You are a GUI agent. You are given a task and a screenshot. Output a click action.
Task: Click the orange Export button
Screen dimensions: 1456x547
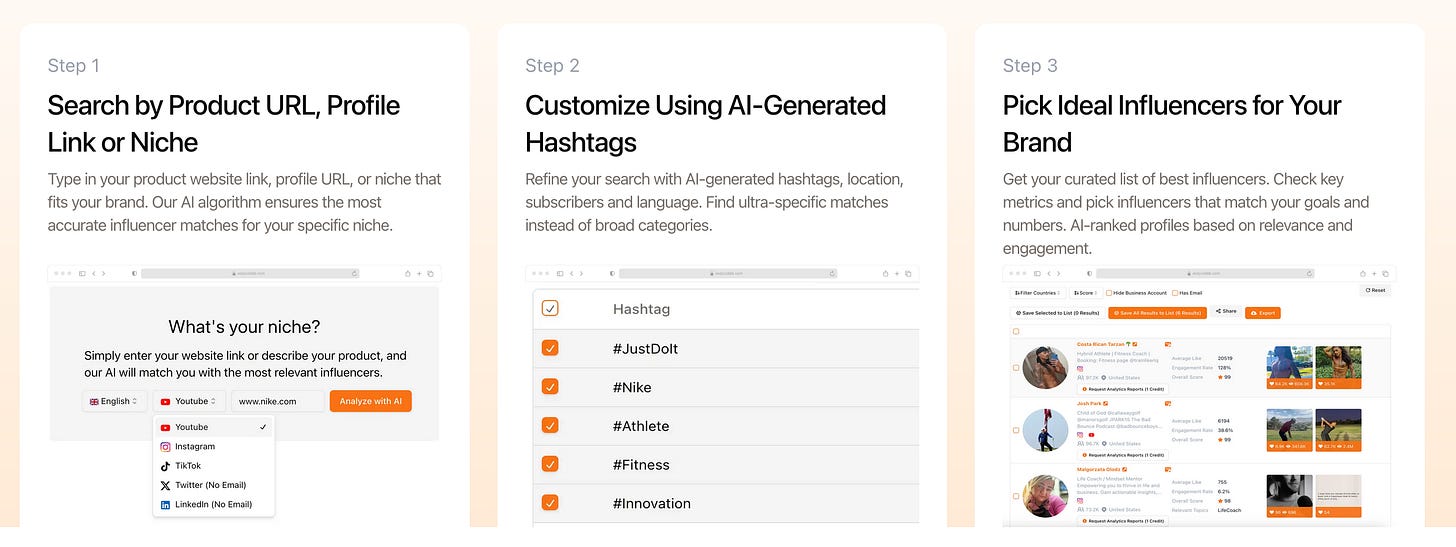click(x=1262, y=313)
